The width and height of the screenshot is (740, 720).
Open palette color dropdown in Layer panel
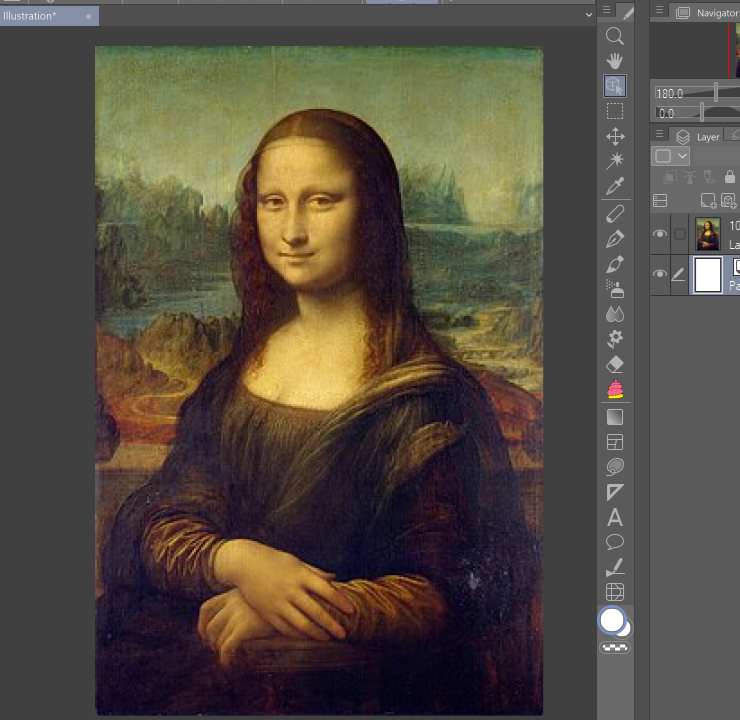coord(671,156)
